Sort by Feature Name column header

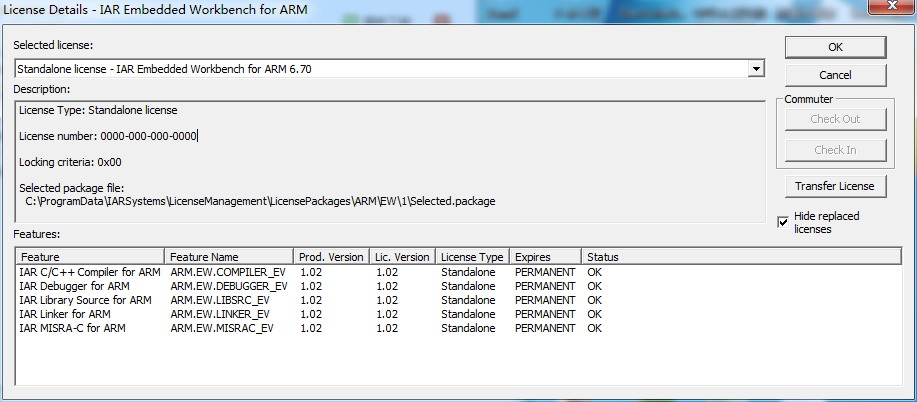pyautogui.click(x=229, y=257)
